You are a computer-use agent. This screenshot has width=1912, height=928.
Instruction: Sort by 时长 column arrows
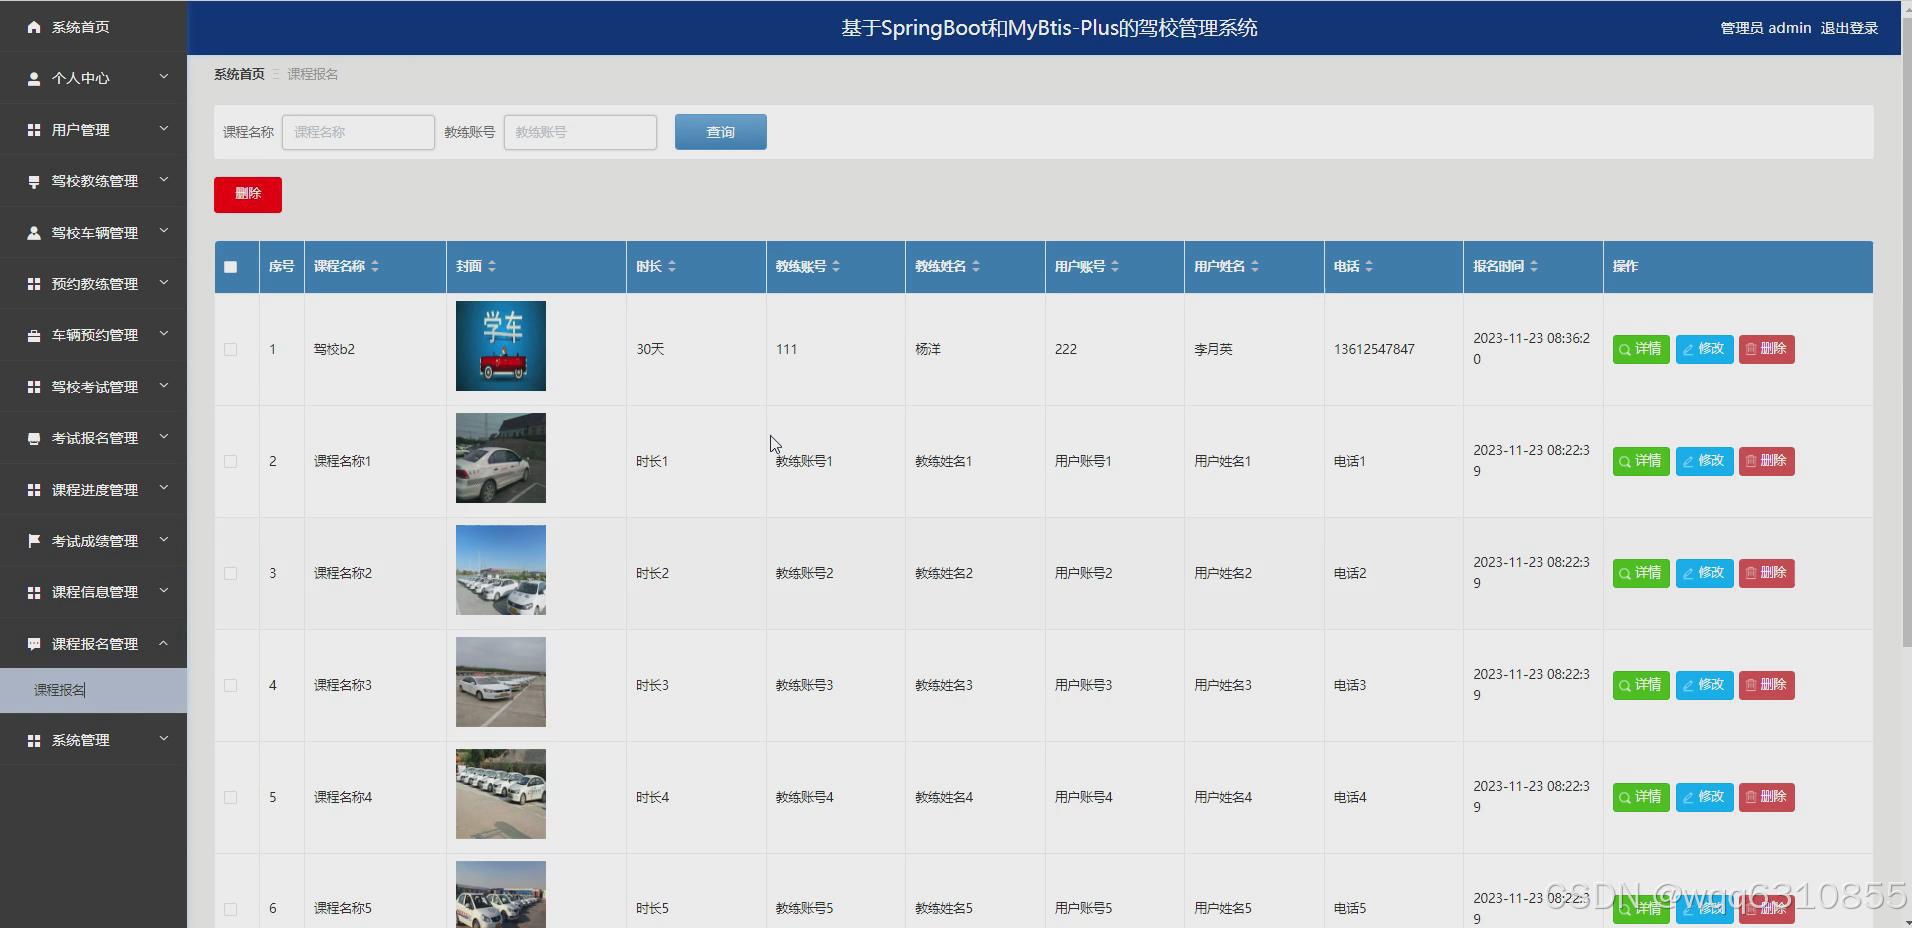[672, 266]
